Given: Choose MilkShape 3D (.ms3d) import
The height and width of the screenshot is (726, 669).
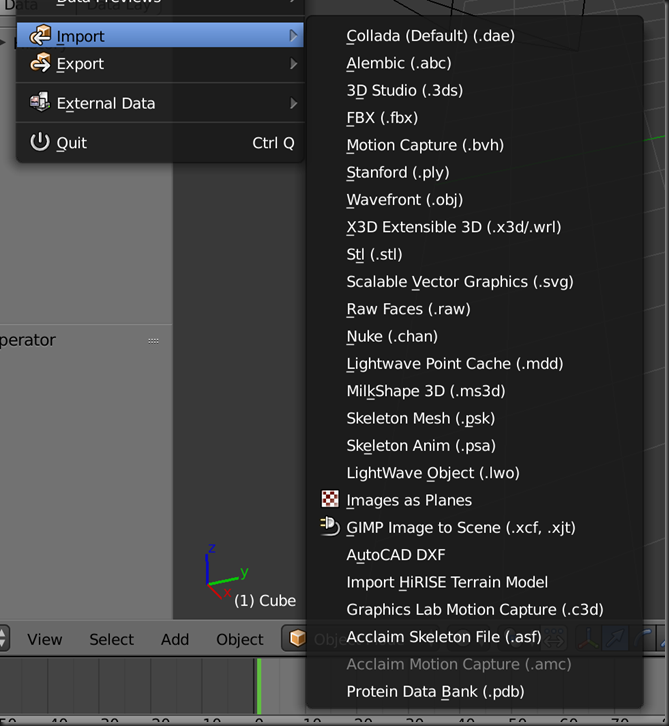Looking at the screenshot, I should [x=475, y=391].
